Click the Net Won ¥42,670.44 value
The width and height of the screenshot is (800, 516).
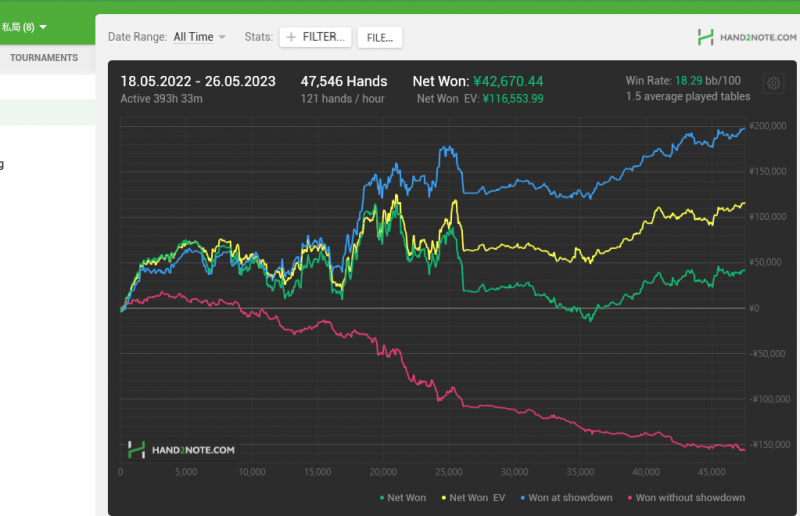coord(507,81)
